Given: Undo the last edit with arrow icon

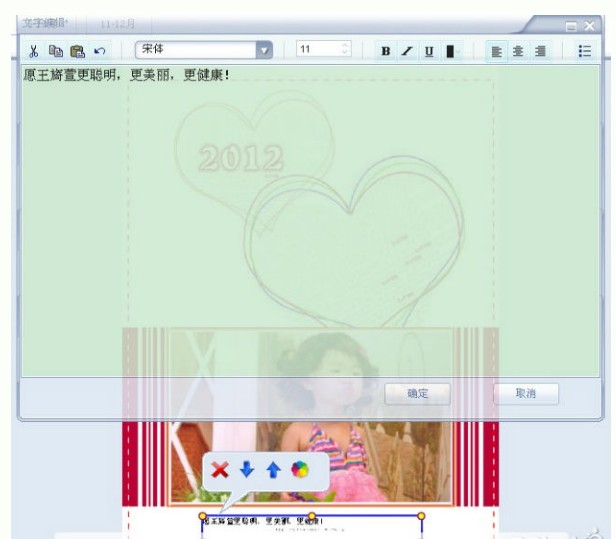Looking at the screenshot, I should (x=99, y=50).
